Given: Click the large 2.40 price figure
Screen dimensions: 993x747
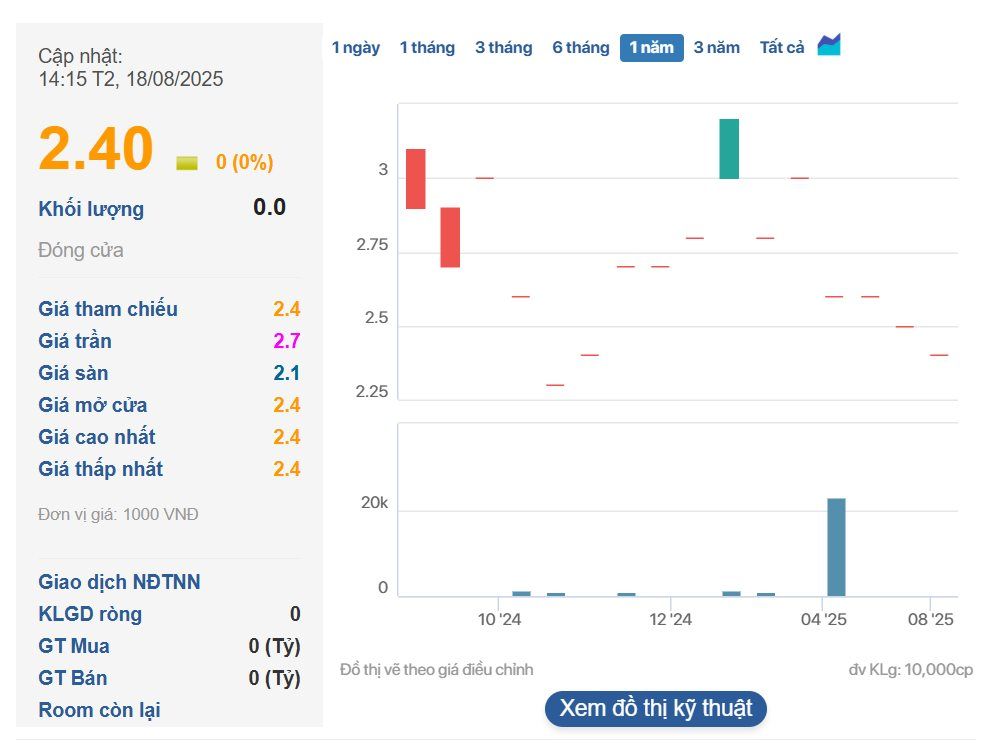Looking at the screenshot, I should click(x=96, y=149).
